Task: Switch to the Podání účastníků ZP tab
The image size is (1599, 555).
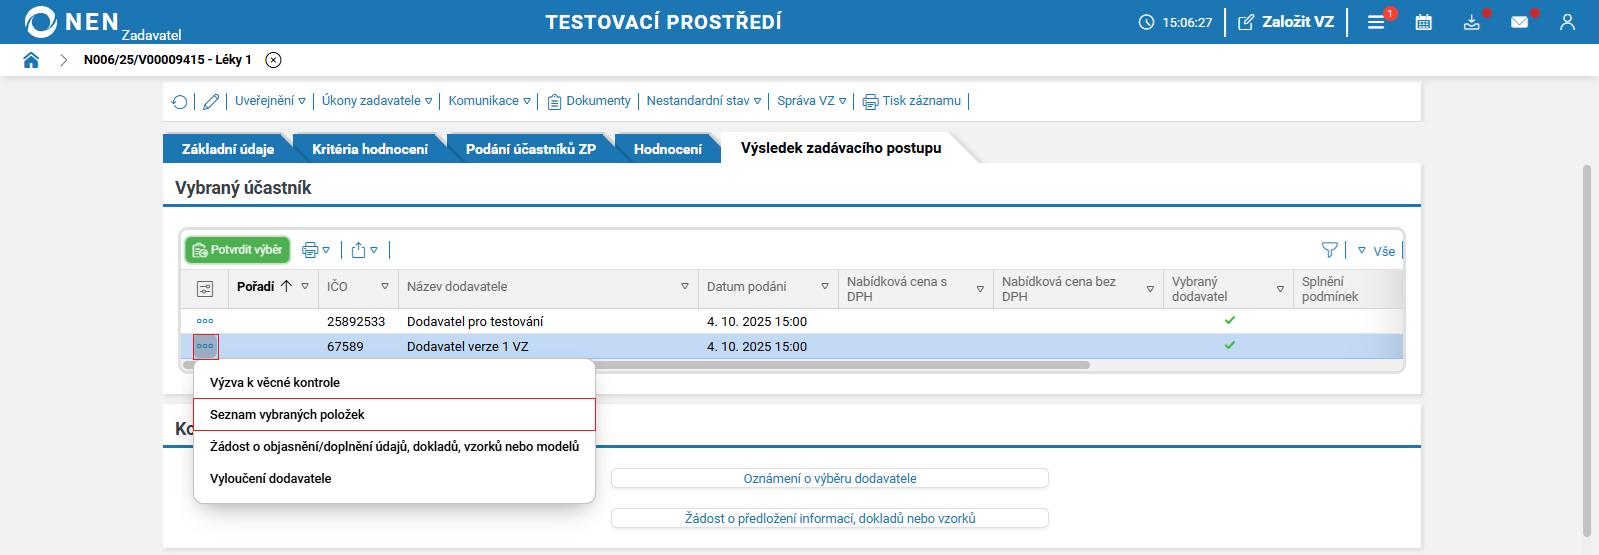Action: pyautogui.click(x=531, y=149)
